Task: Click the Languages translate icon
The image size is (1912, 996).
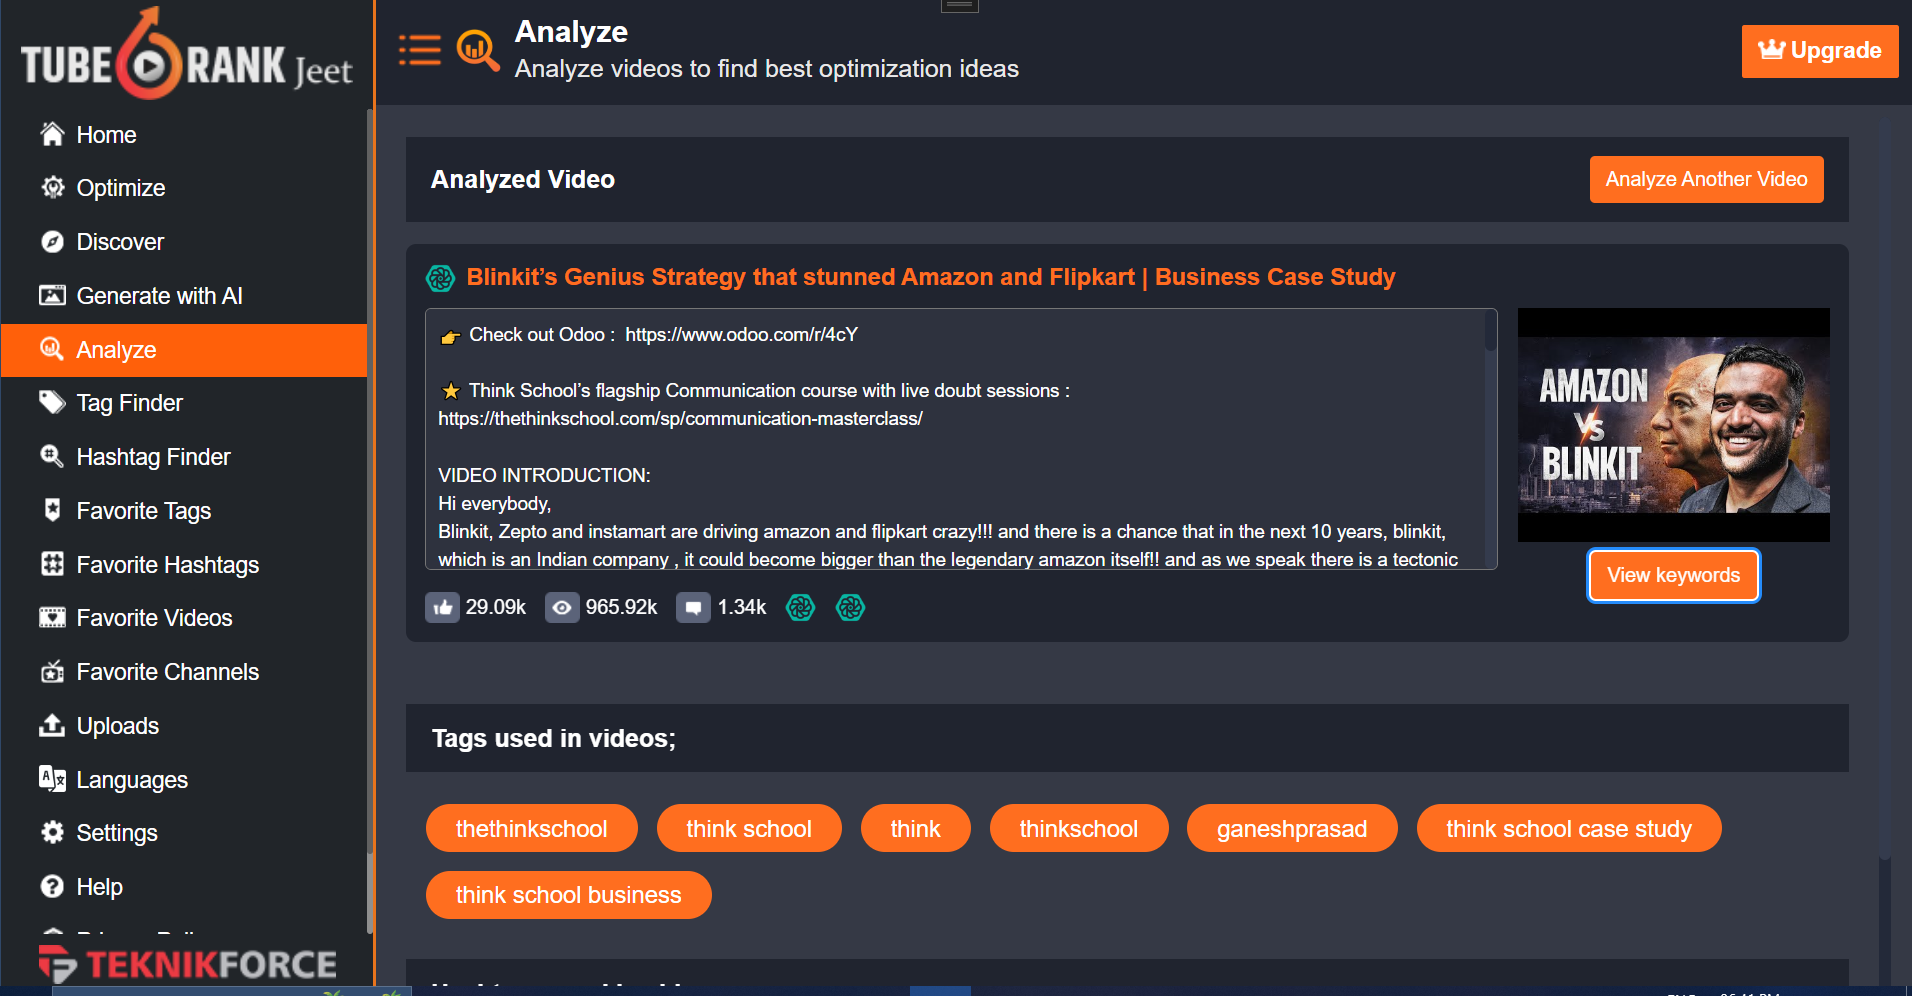Action: 52,778
